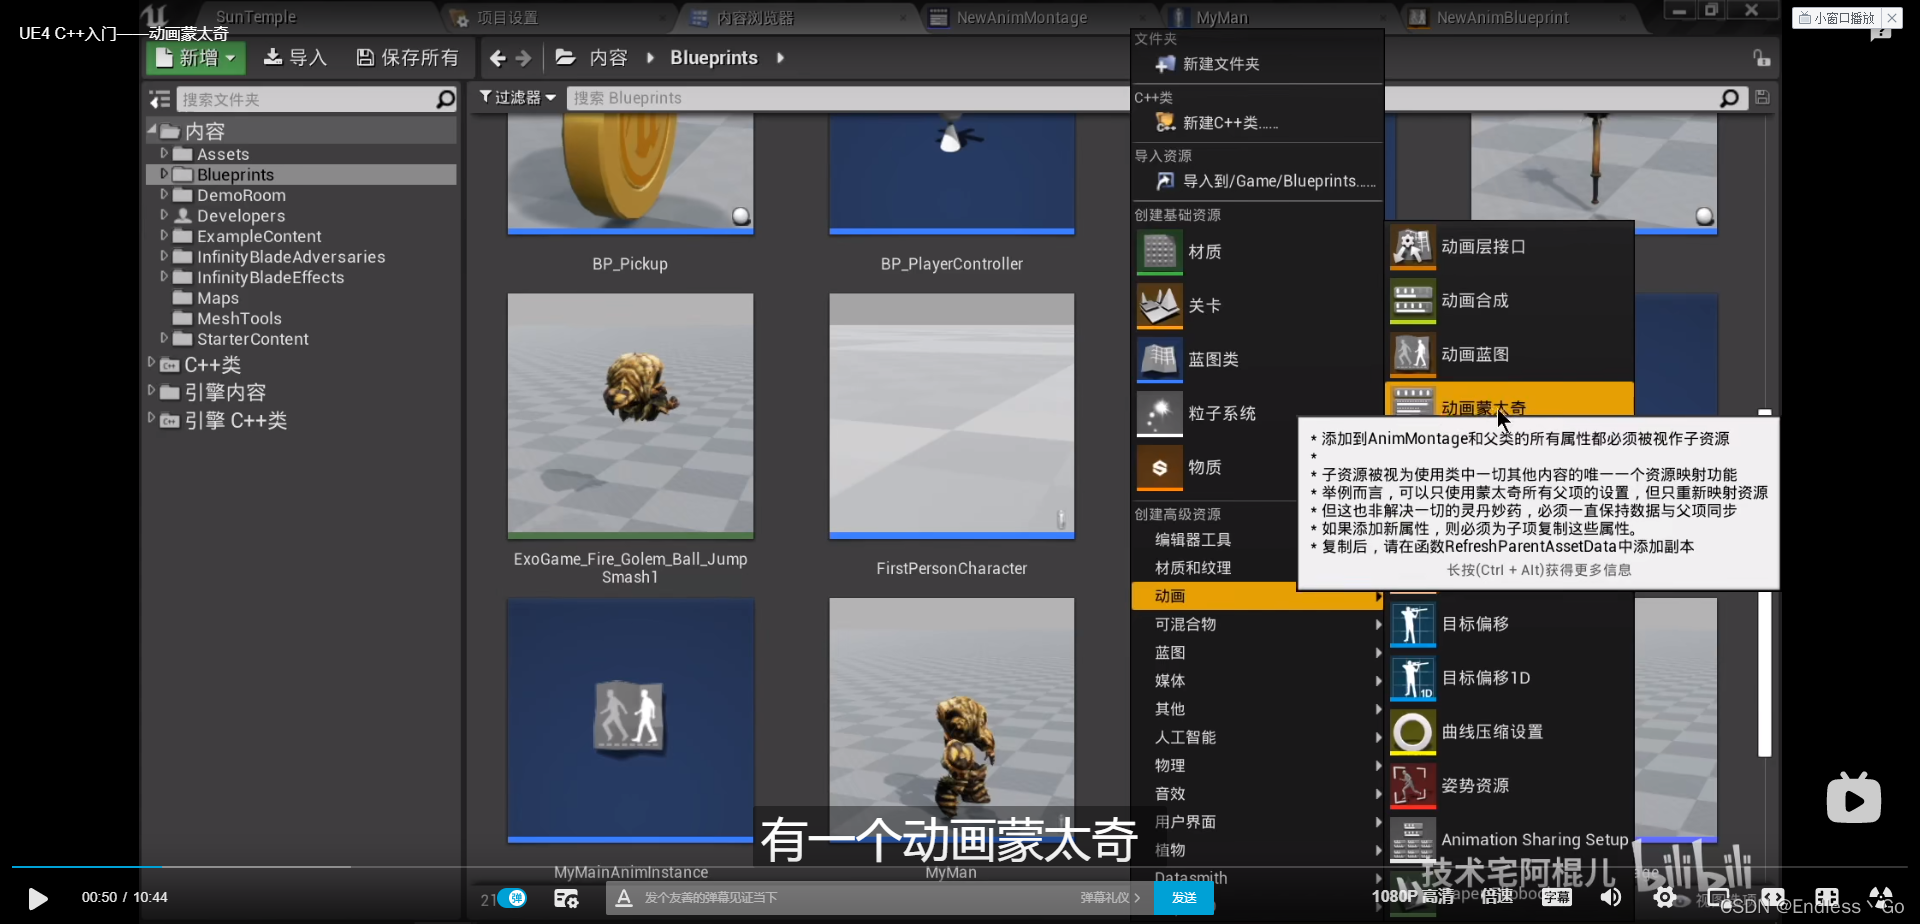Screen dimensions: 1920x924
Task: Navigate back with the left arrow
Action: [498, 58]
